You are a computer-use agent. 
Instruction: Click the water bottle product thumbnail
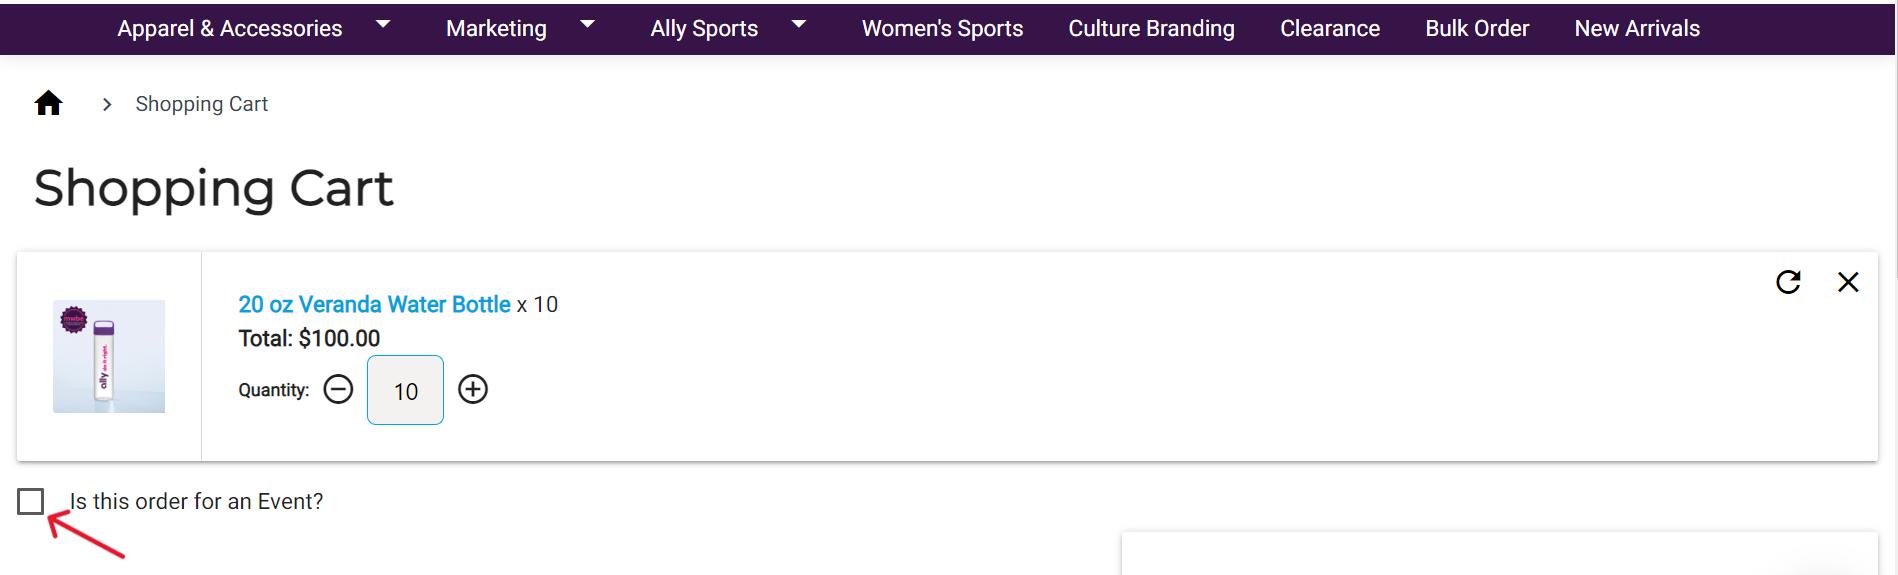109,356
